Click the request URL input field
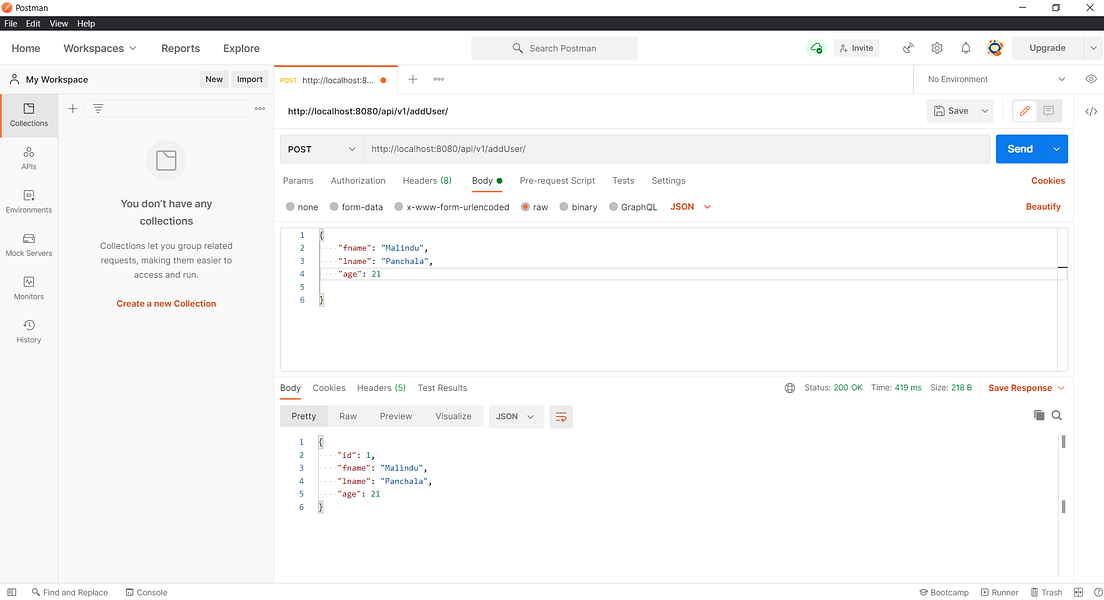The width and height of the screenshot is (1104, 600). coord(600,148)
